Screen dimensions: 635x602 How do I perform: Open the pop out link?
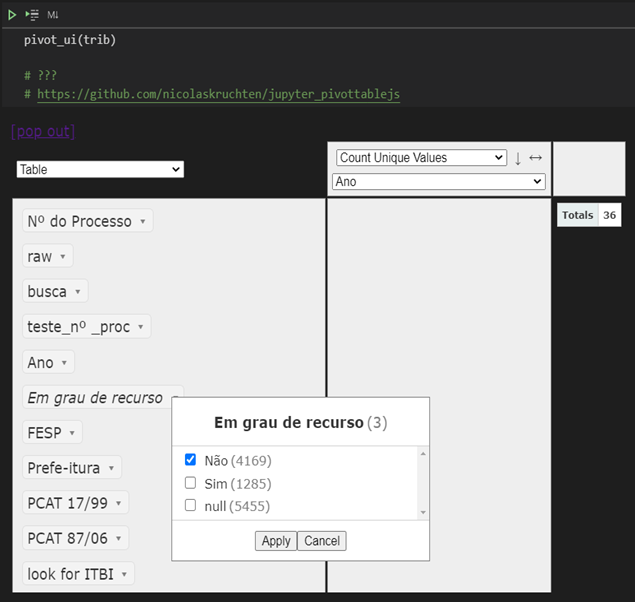click(43, 132)
